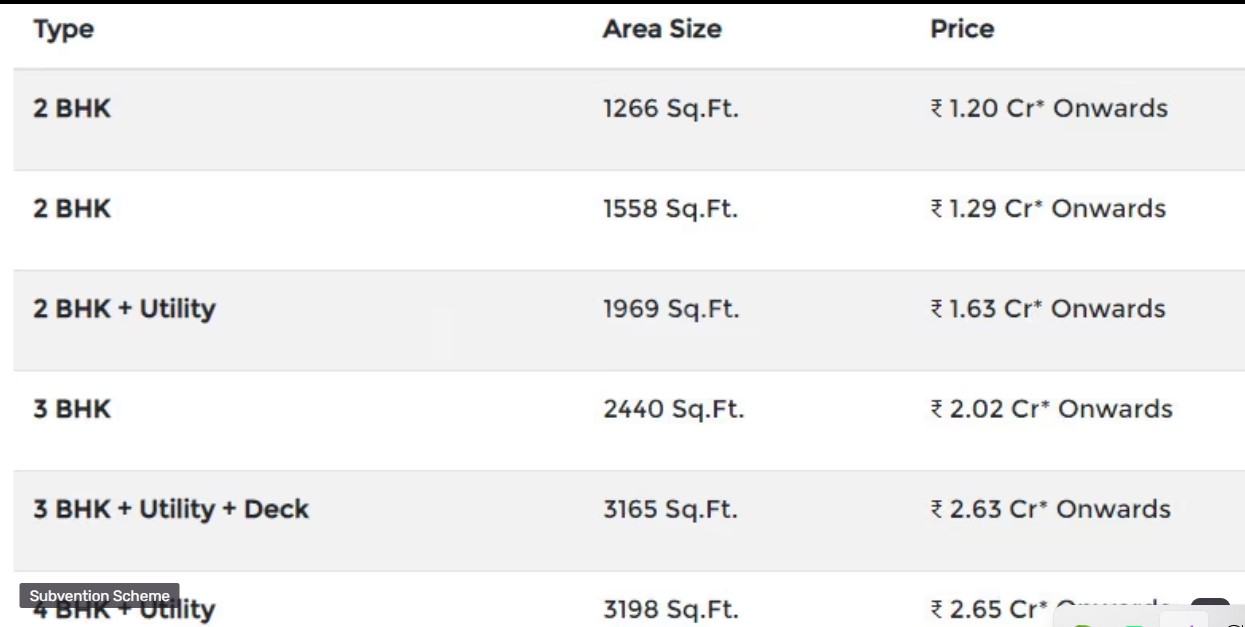Image resolution: width=1245 pixels, height=627 pixels.
Task: Select the 3 BHK type cell
Action: tap(72, 409)
